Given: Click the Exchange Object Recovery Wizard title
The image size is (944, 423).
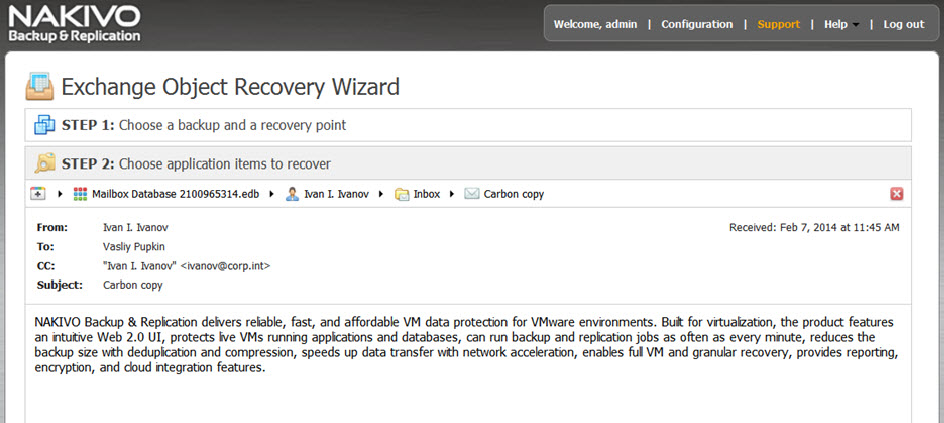Looking at the screenshot, I should tap(231, 87).
